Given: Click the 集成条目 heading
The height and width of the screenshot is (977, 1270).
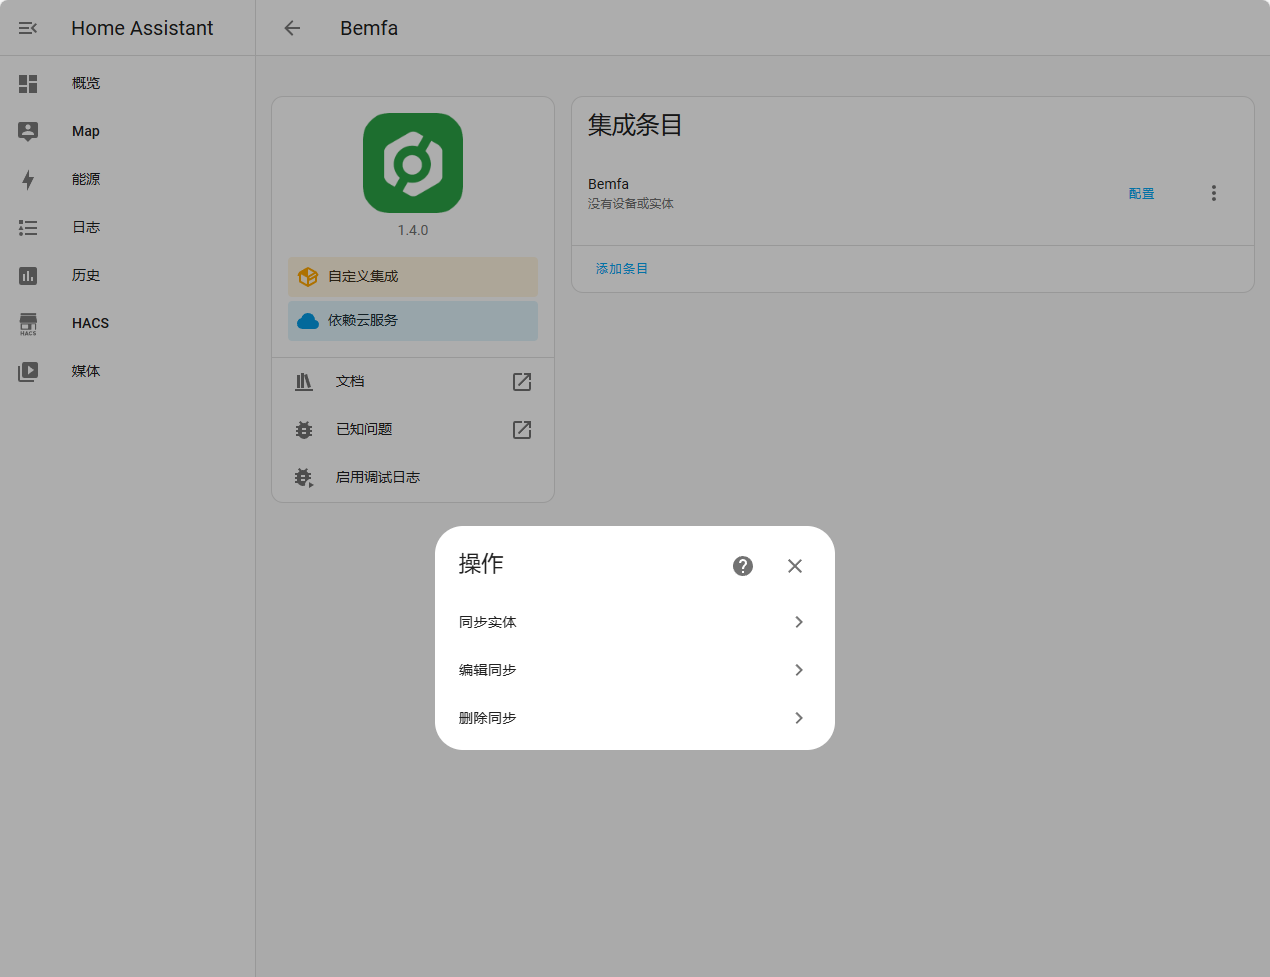Looking at the screenshot, I should [x=635, y=125].
